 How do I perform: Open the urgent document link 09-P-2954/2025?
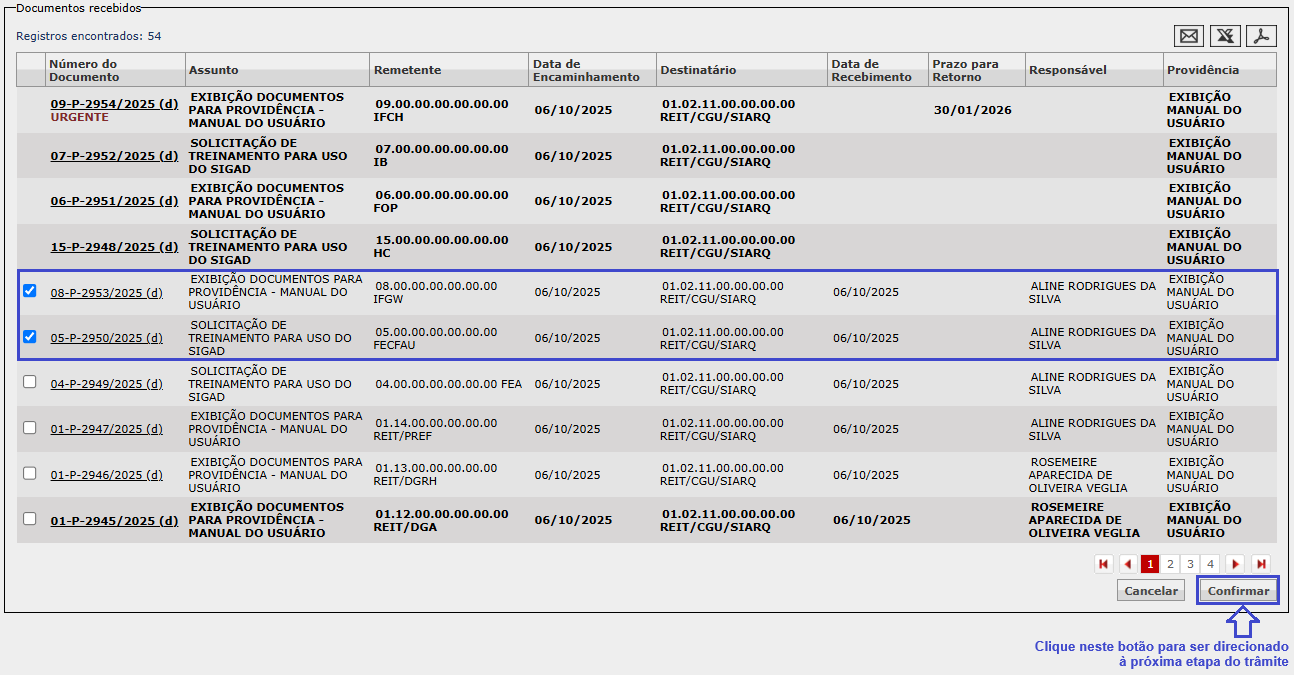[x=114, y=103]
